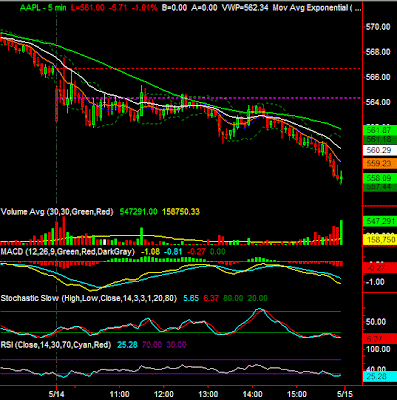Click the red 6.37 stochastic value tag

(379, 339)
